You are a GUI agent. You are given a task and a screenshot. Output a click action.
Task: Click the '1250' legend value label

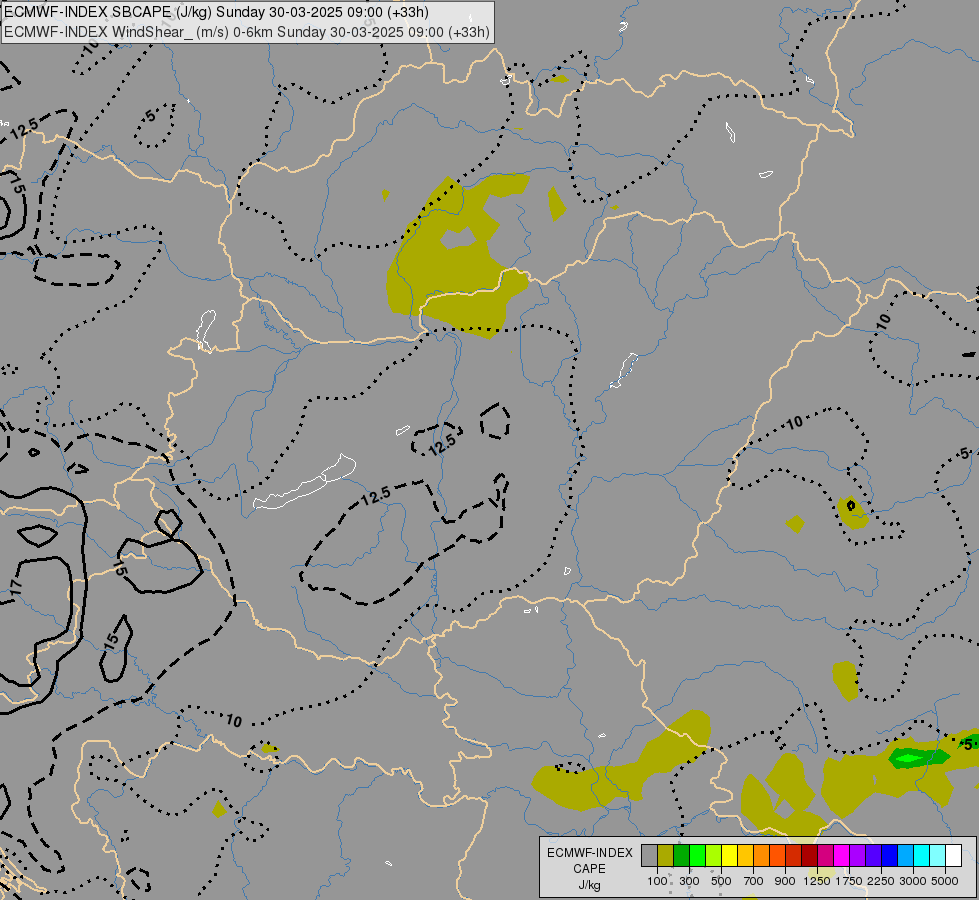[817, 881]
